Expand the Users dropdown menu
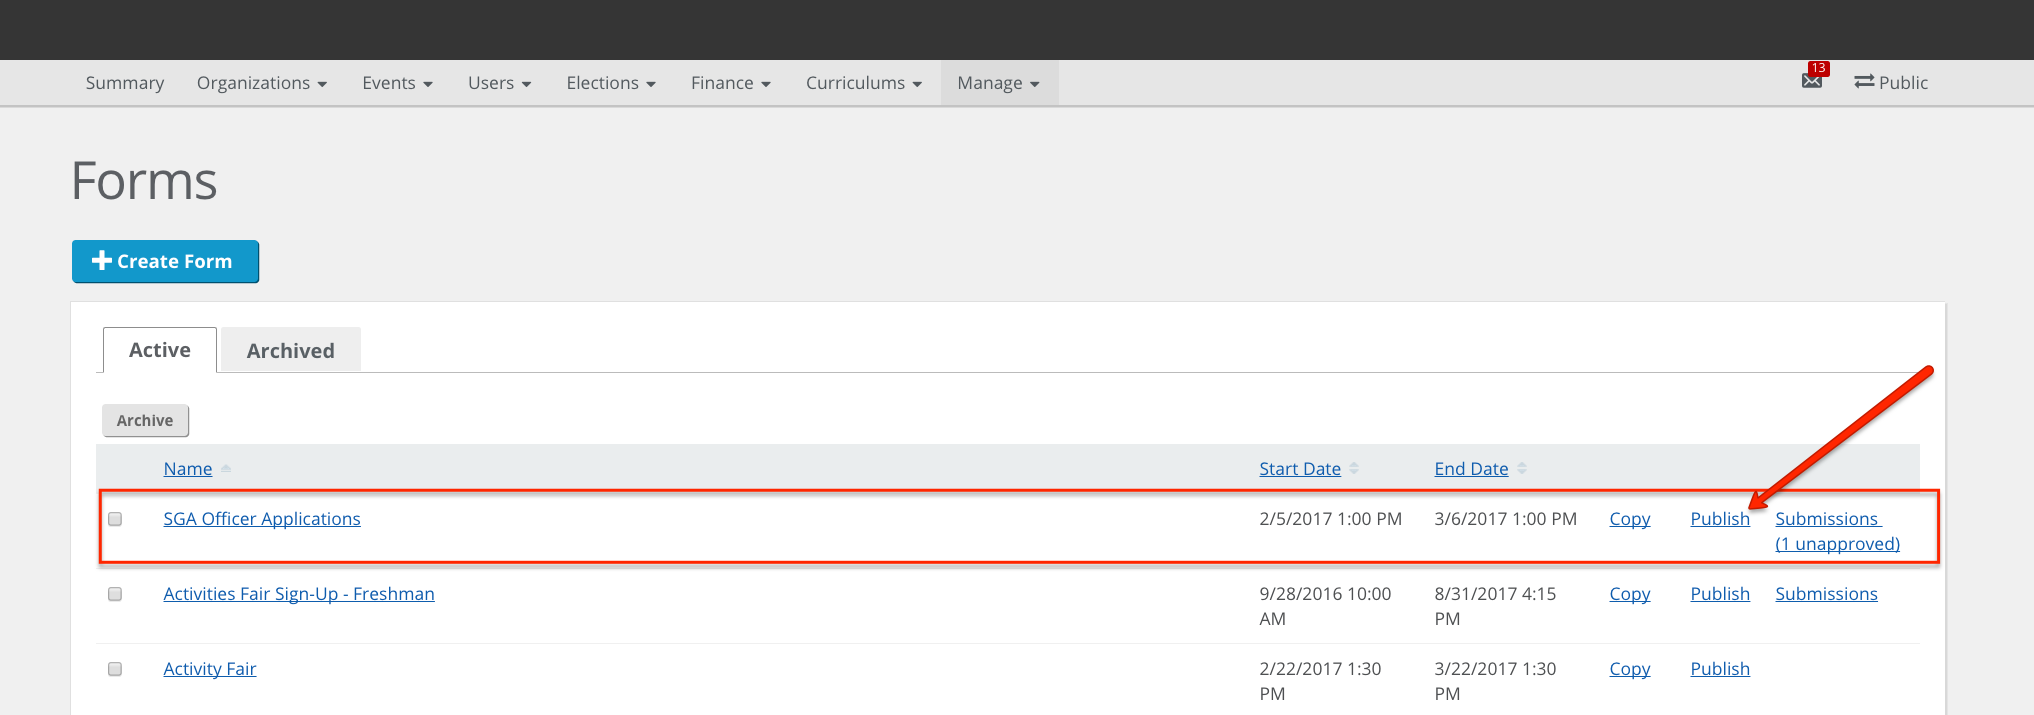Viewport: 2034px width, 715px height. (x=499, y=83)
